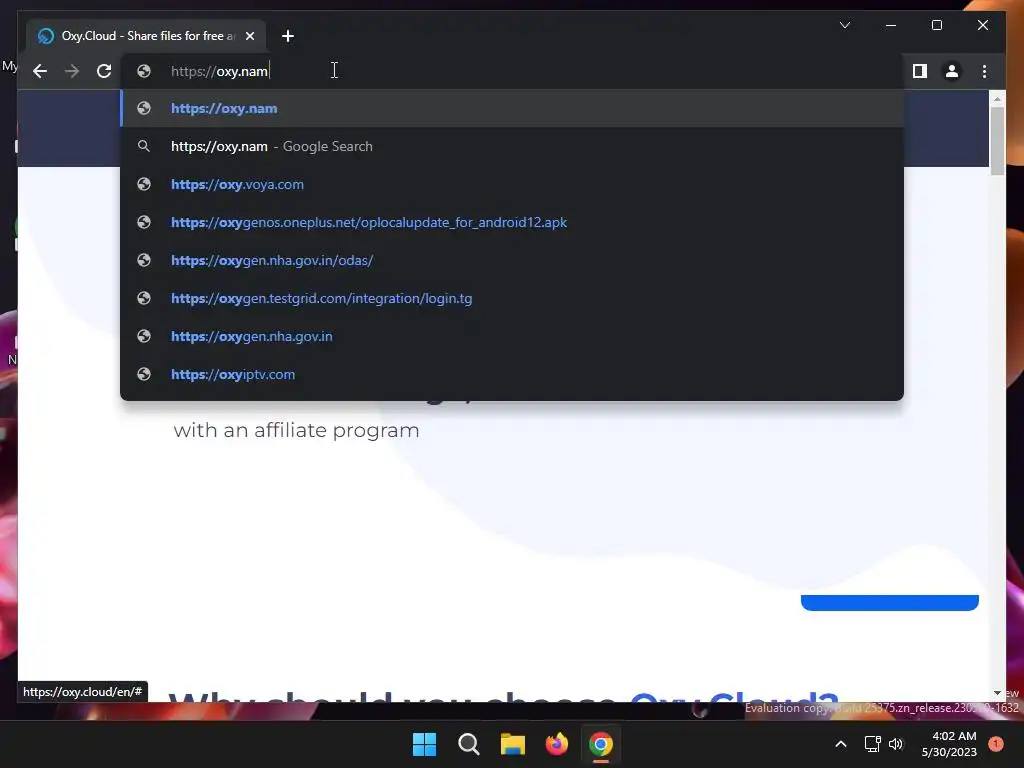The image size is (1024, 768).
Task: Toggle the Chrome side panel
Action: [920, 71]
